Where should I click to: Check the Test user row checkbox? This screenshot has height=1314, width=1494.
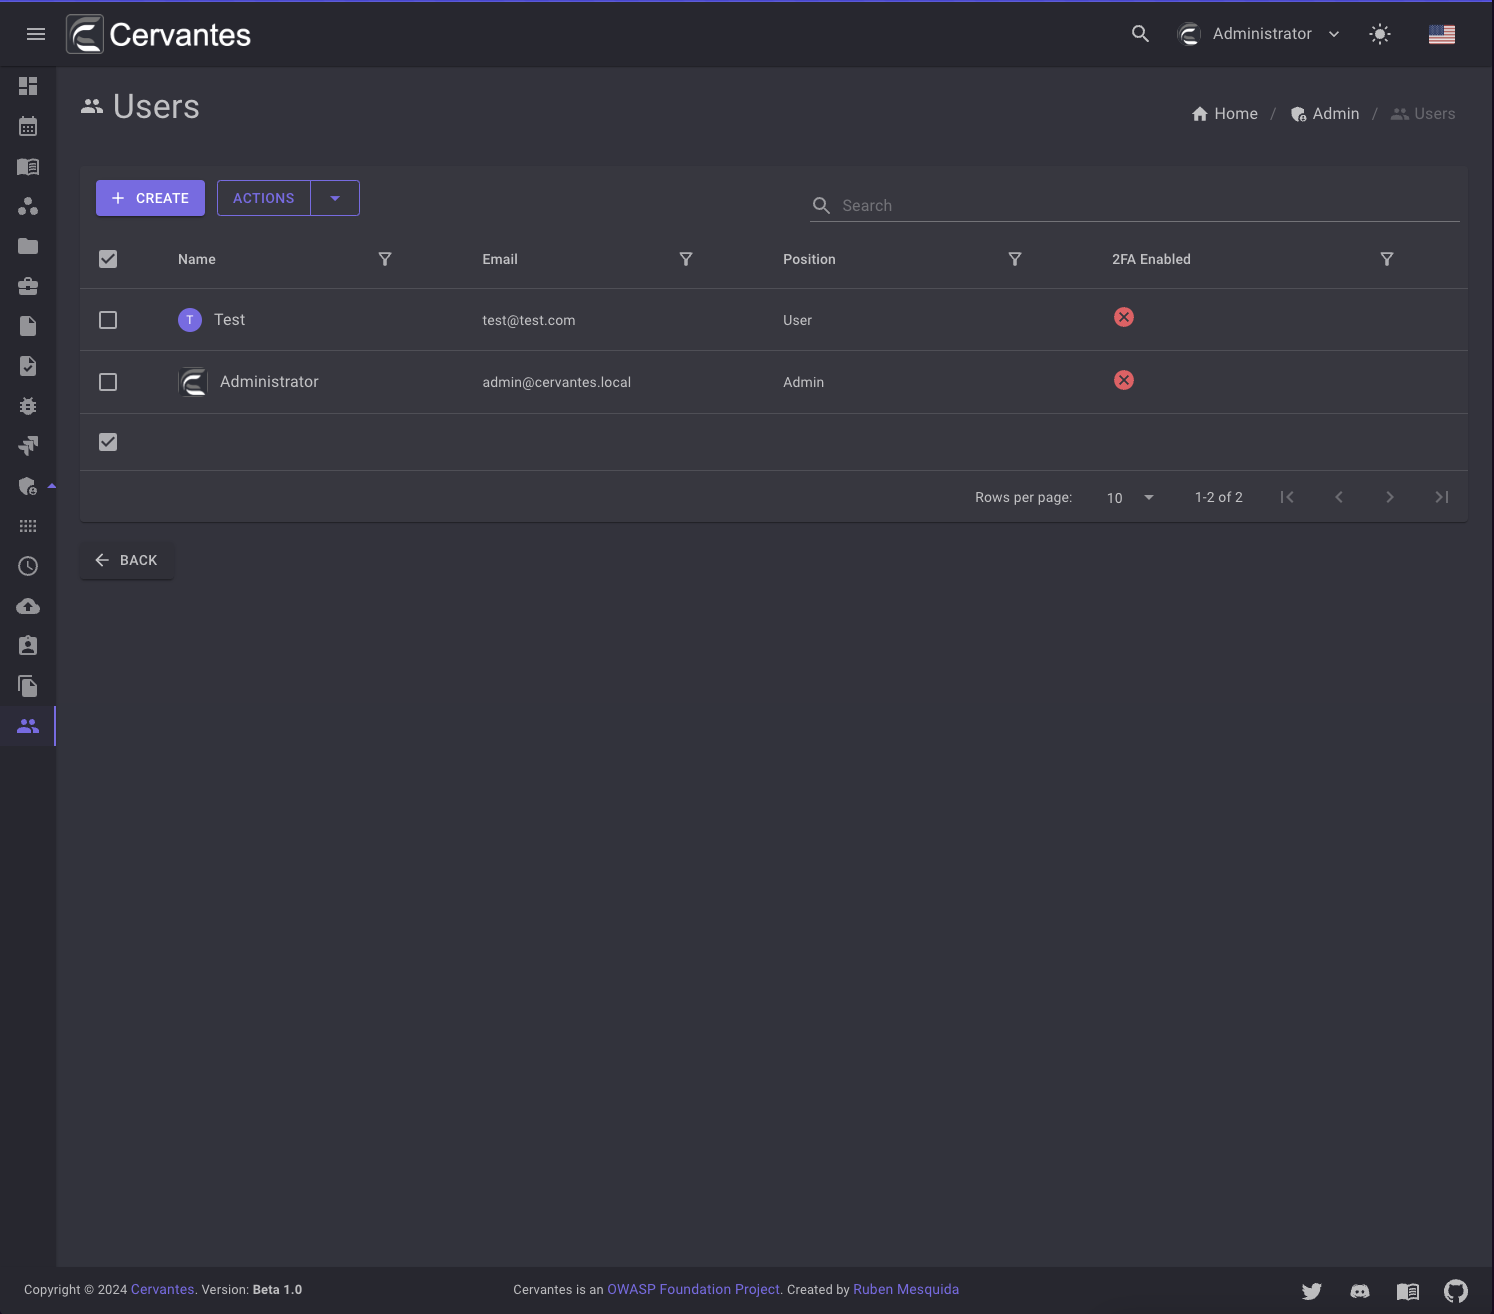tap(108, 320)
